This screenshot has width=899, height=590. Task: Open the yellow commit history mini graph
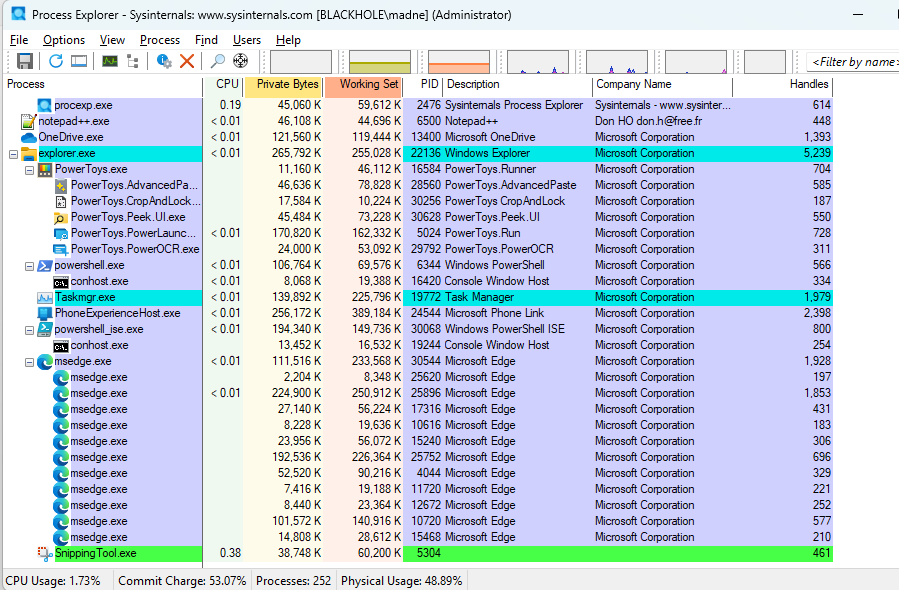coord(380,62)
